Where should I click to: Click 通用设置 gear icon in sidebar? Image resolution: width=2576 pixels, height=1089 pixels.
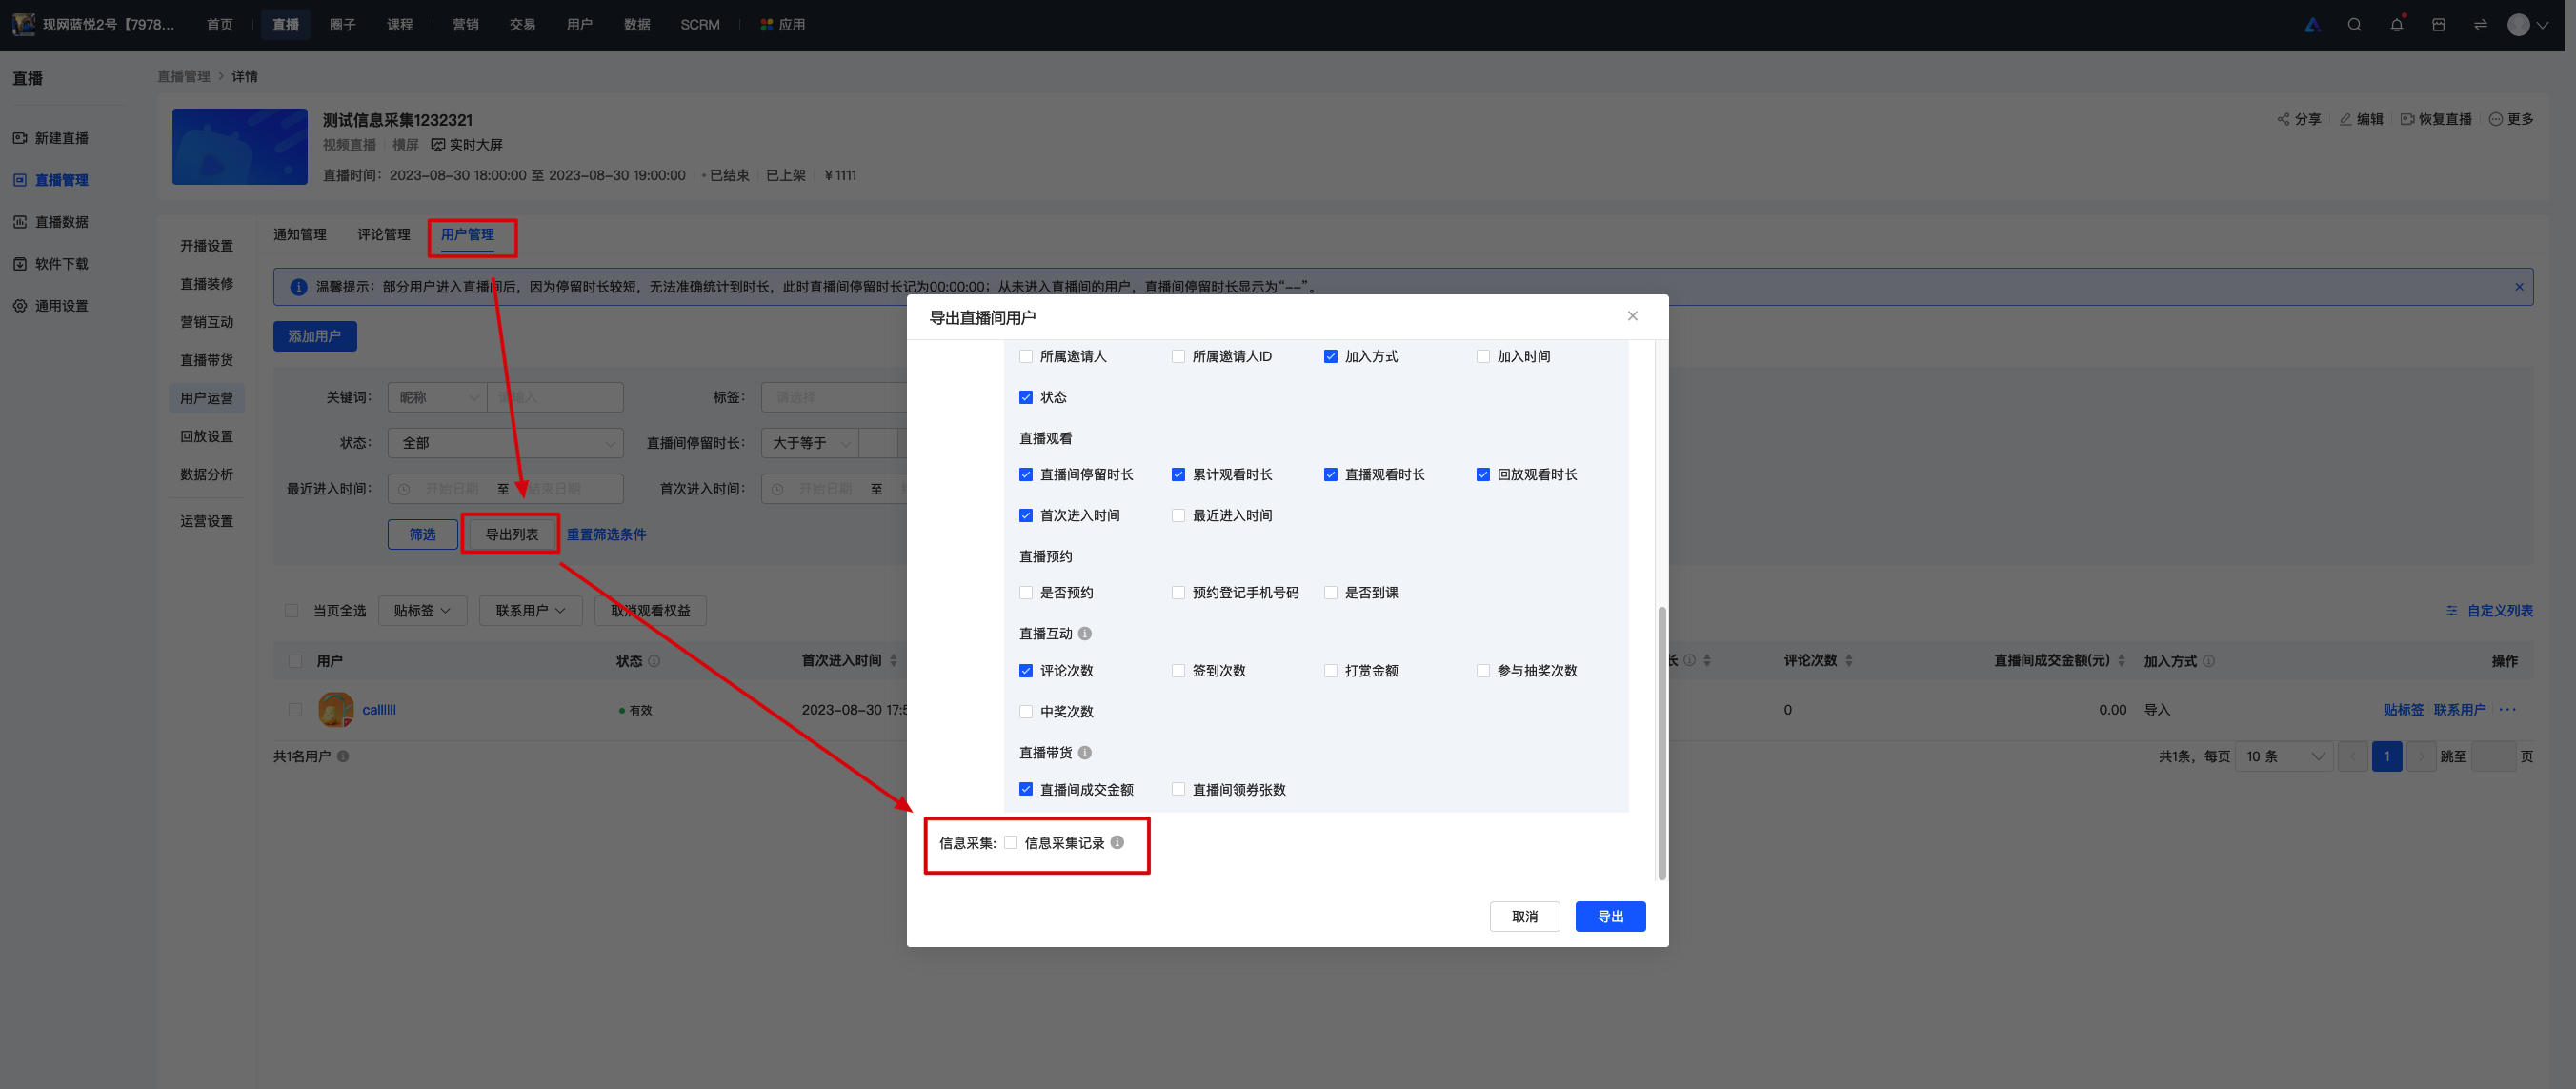coord(20,306)
